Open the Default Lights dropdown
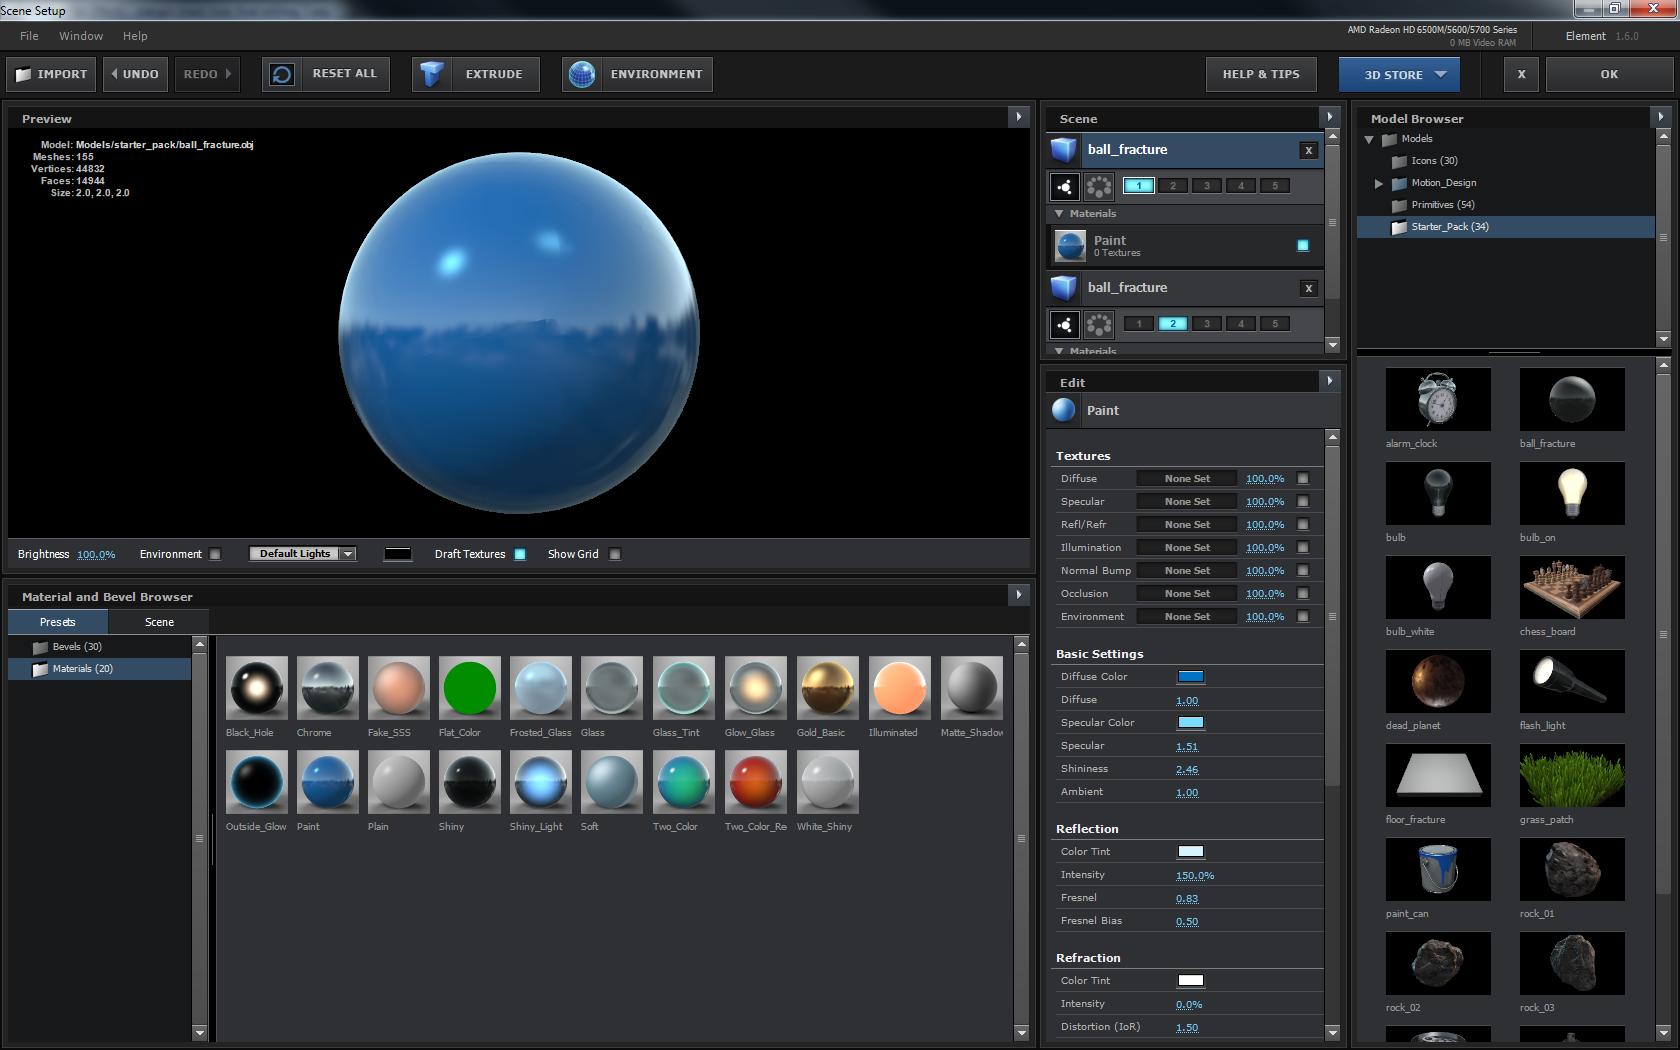The width and height of the screenshot is (1680, 1050). click(303, 554)
